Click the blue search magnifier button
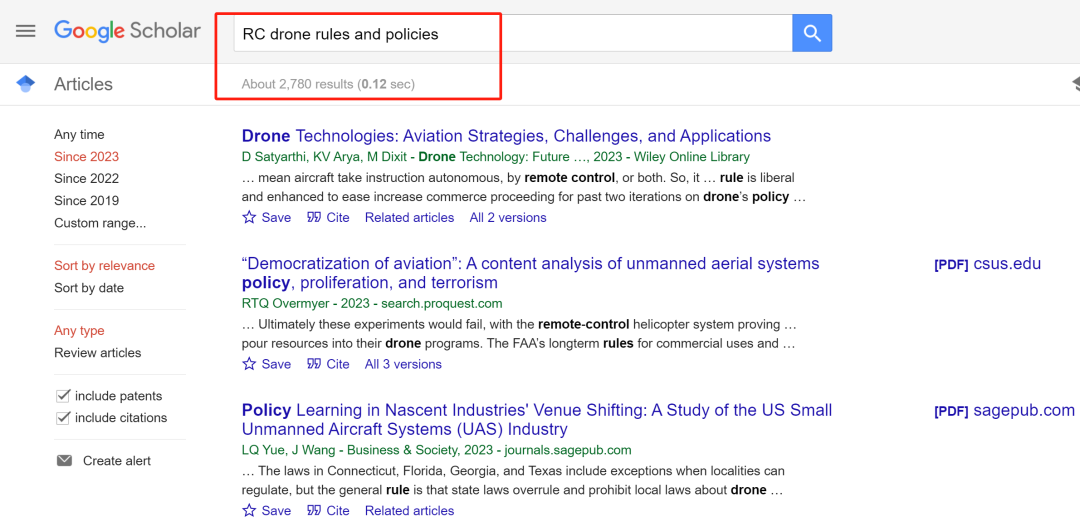The image size is (1080, 527). pyautogui.click(x=812, y=34)
